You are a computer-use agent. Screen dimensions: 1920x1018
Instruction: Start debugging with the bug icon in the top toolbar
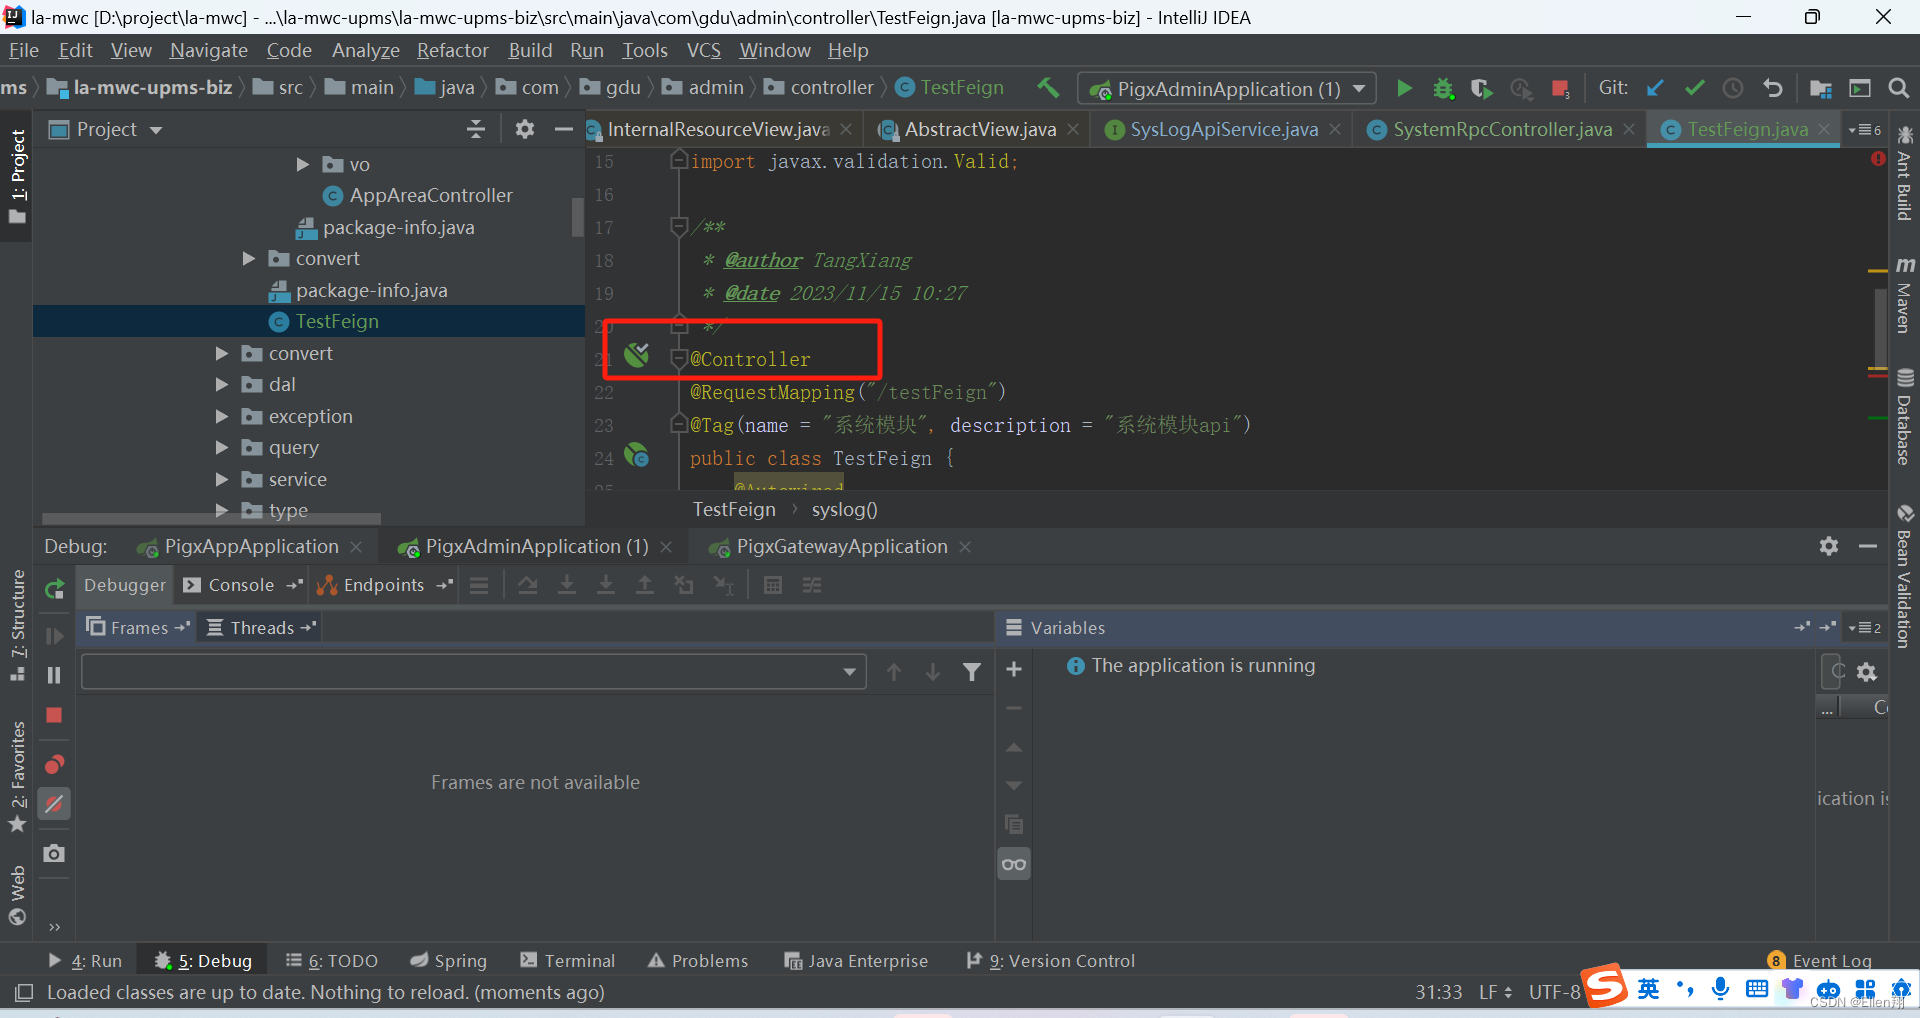[1442, 88]
